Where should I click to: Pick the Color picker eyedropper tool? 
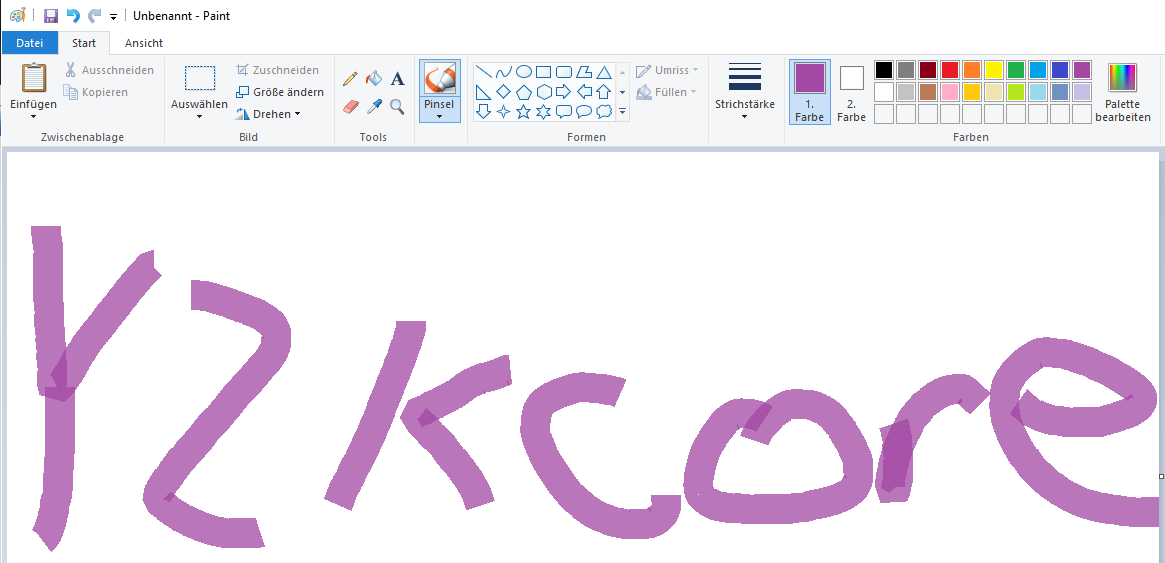374,106
